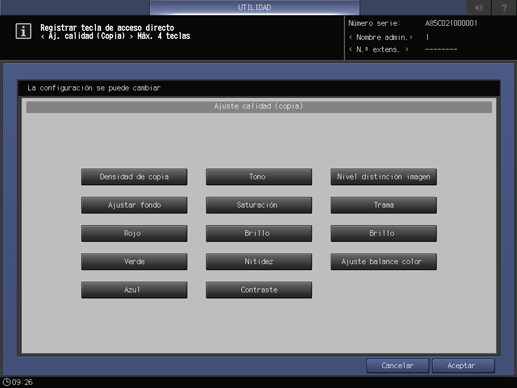Click the Nombre admin. label

[x=381, y=37]
